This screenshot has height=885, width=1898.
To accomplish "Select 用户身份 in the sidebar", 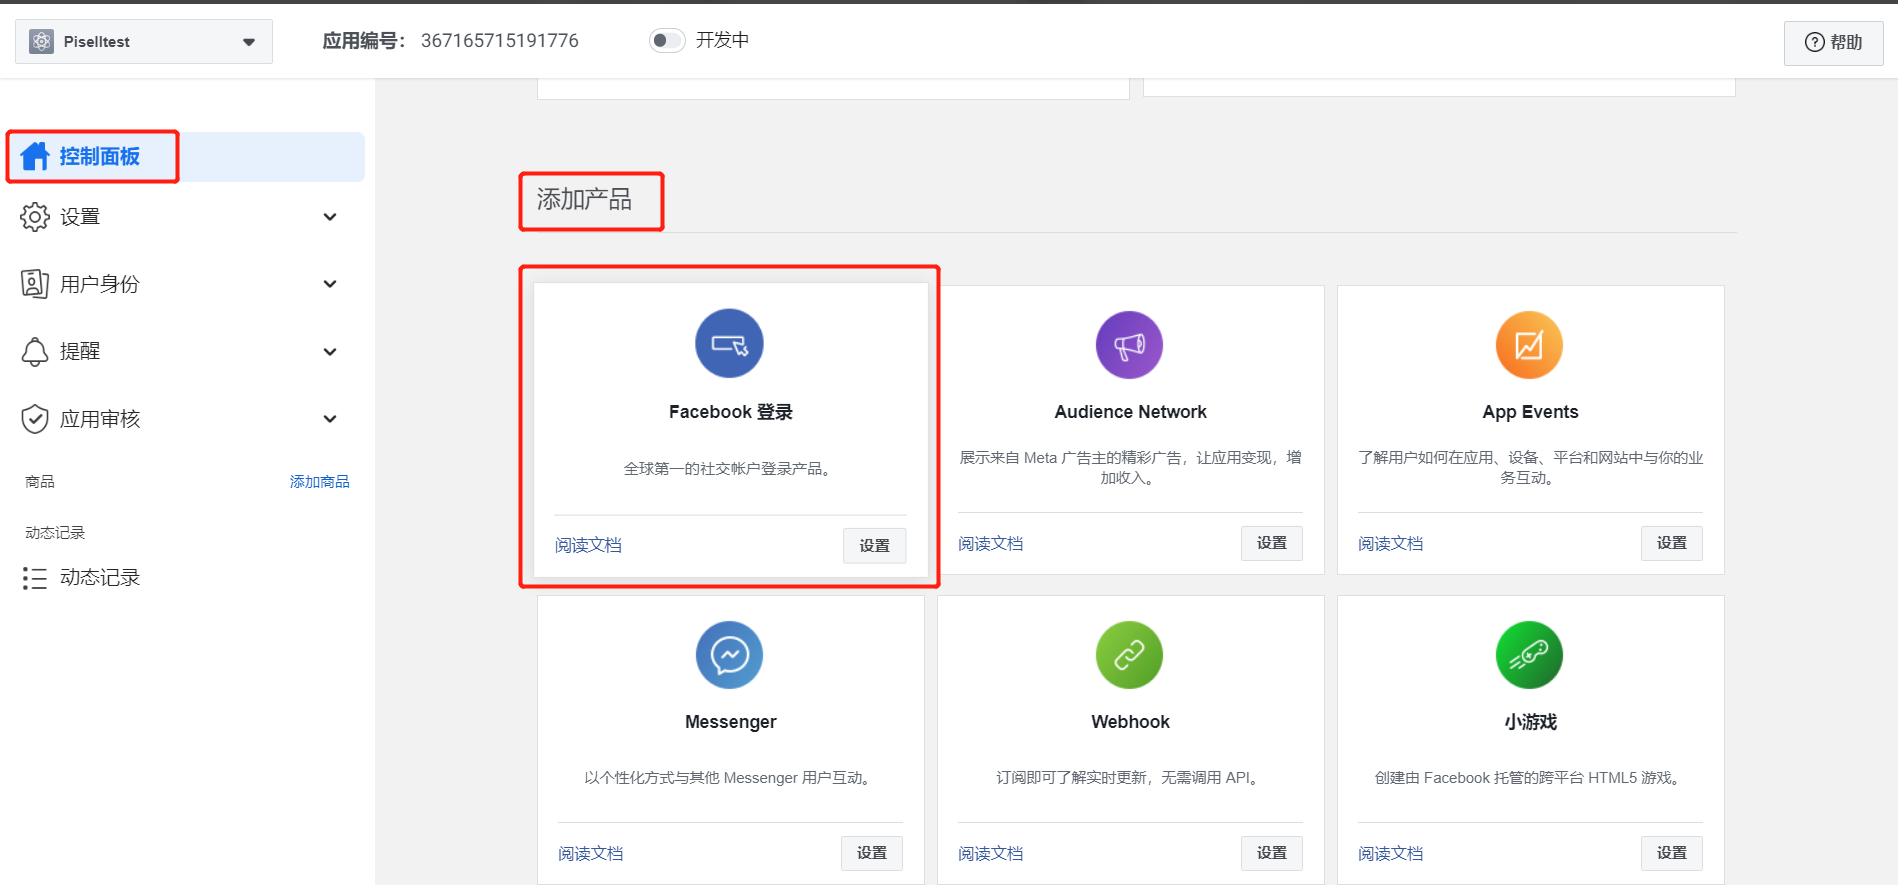I will (x=186, y=284).
